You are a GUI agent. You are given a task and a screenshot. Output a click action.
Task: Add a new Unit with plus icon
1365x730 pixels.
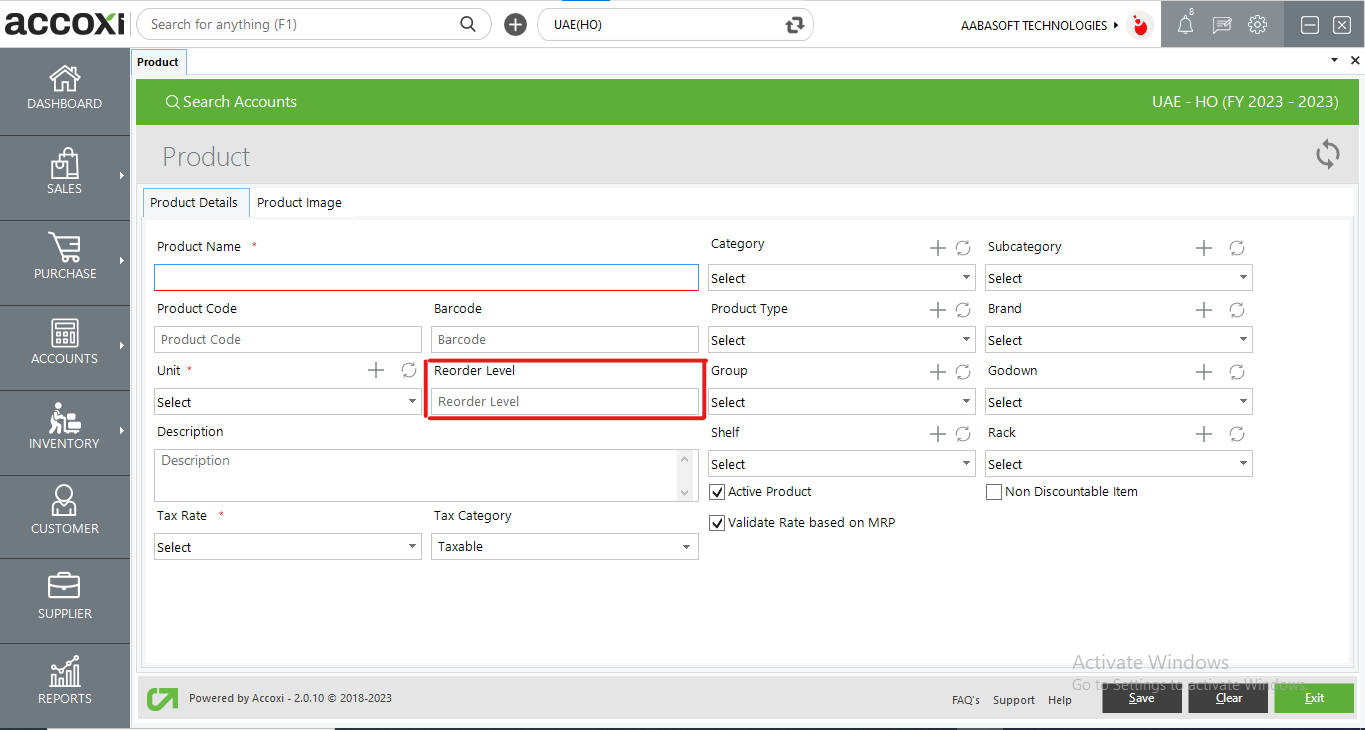376,371
